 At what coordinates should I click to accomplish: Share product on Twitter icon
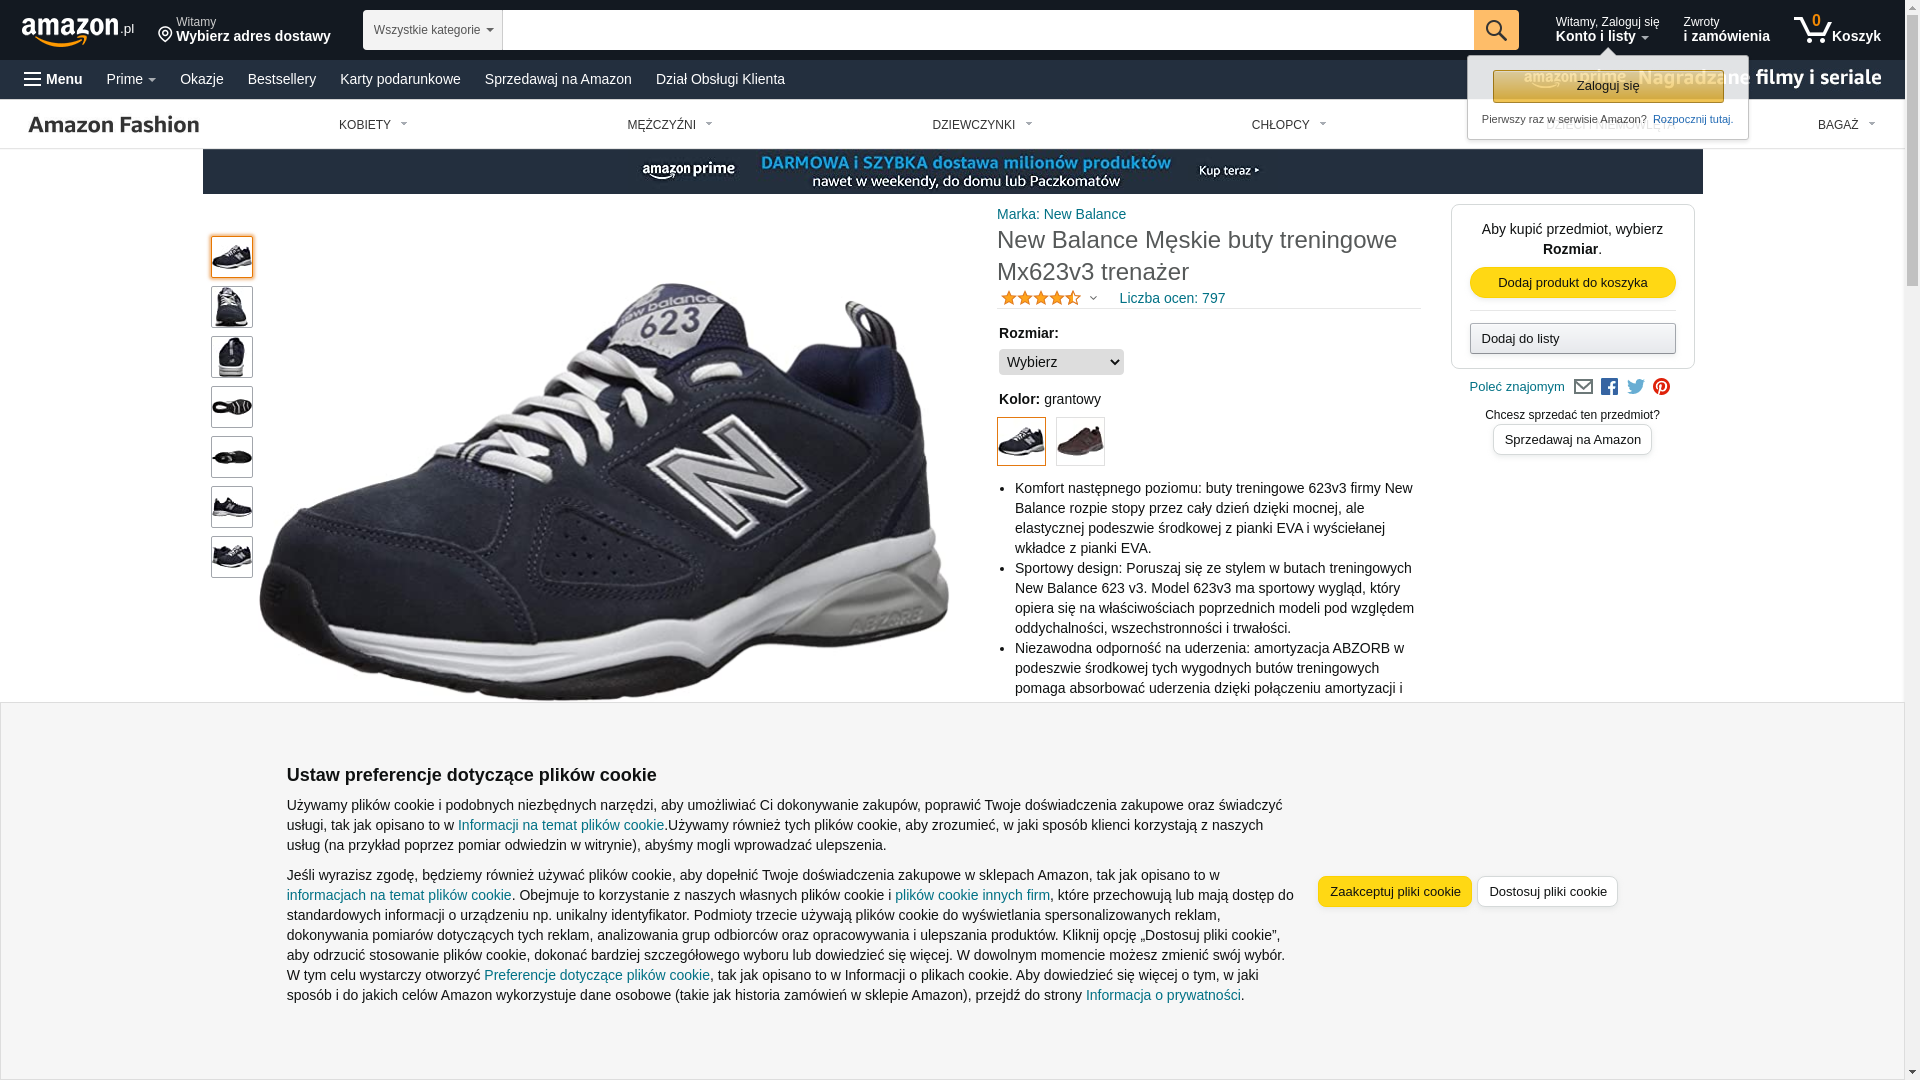tap(1636, 387)
